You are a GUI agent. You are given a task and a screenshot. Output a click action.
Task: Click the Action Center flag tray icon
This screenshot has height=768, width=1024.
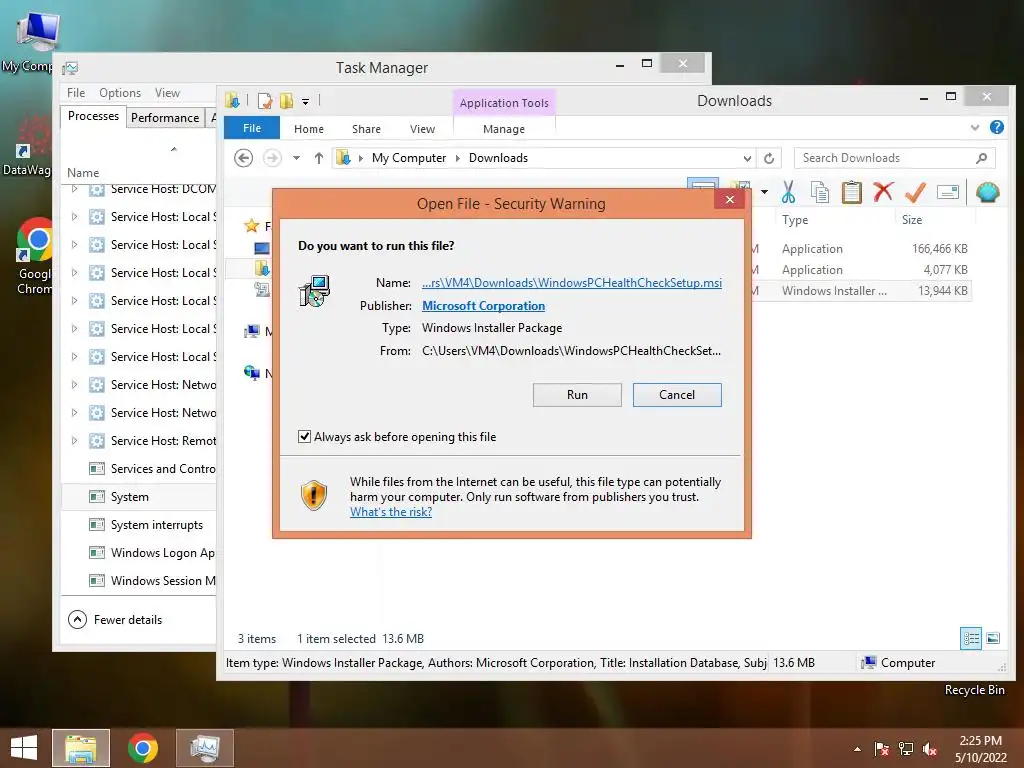click(882, 749)
